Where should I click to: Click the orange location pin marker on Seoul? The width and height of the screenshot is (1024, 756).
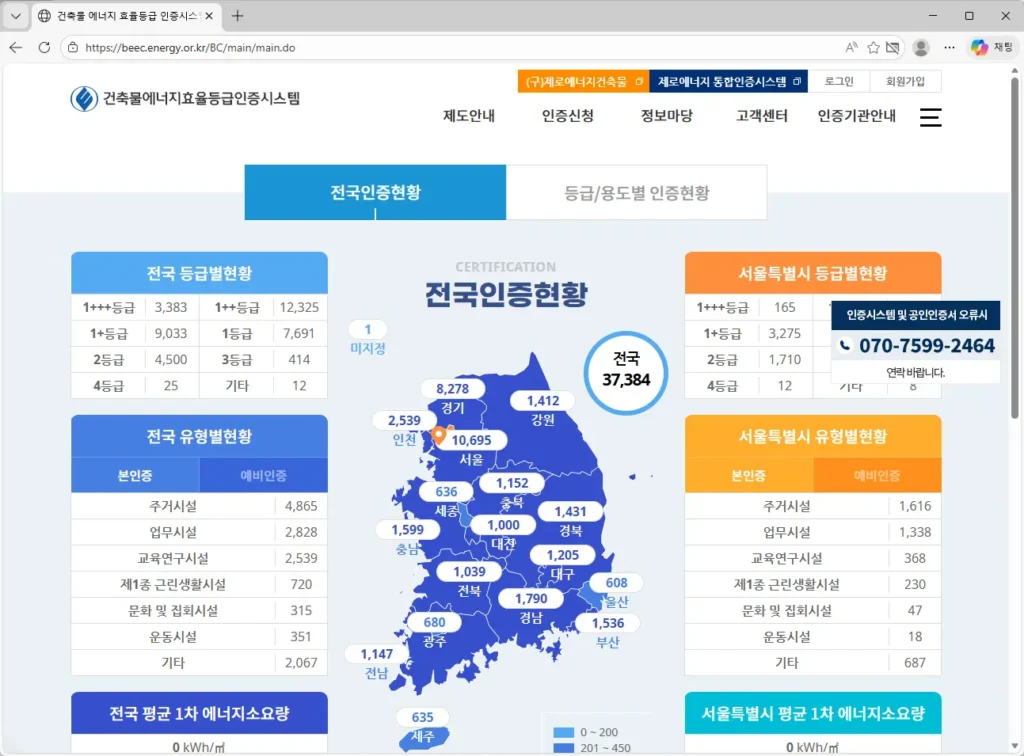click(x=438, y=435)
